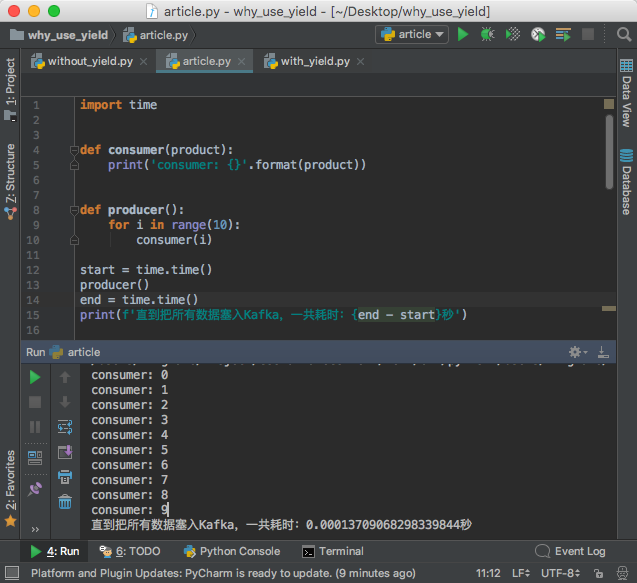Toggle the Project tool window

[10, 84]
